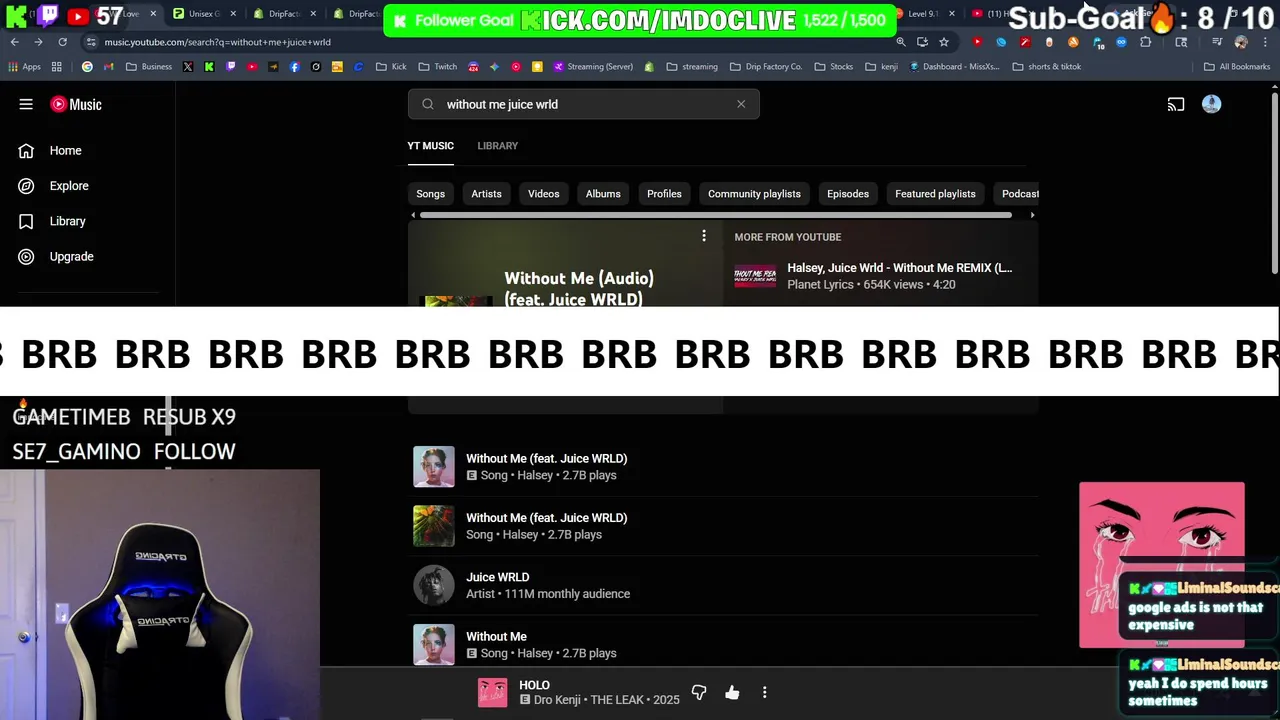
Task: Click the browser back arrow
Action: (15, 42)
